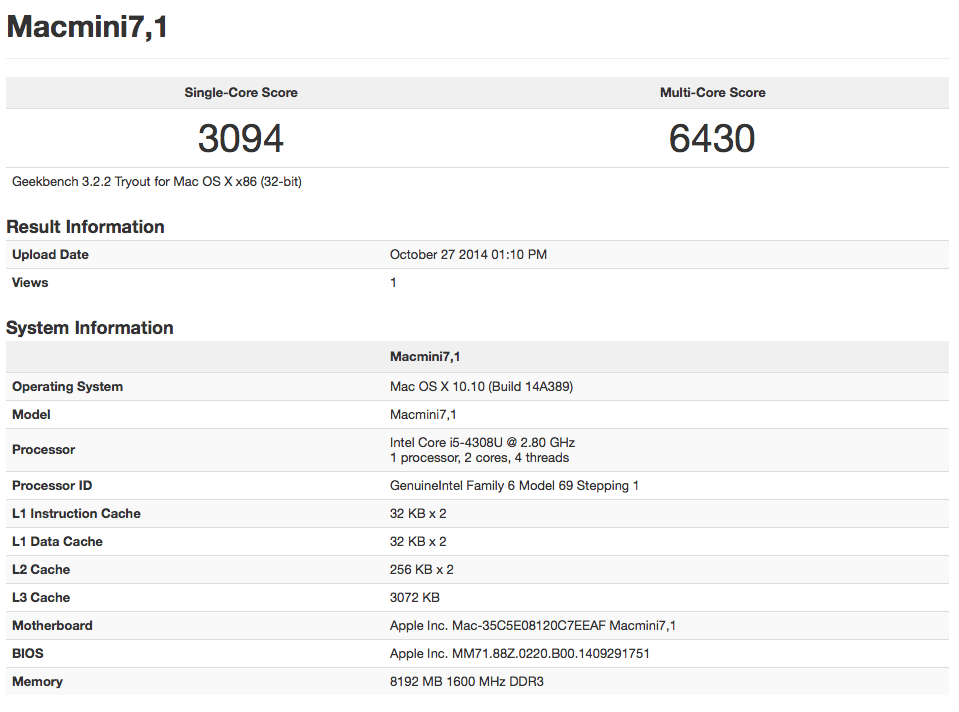959x712 pixels.
Task: Select the L2 Cache row label
Action: (x=41, y=569)
